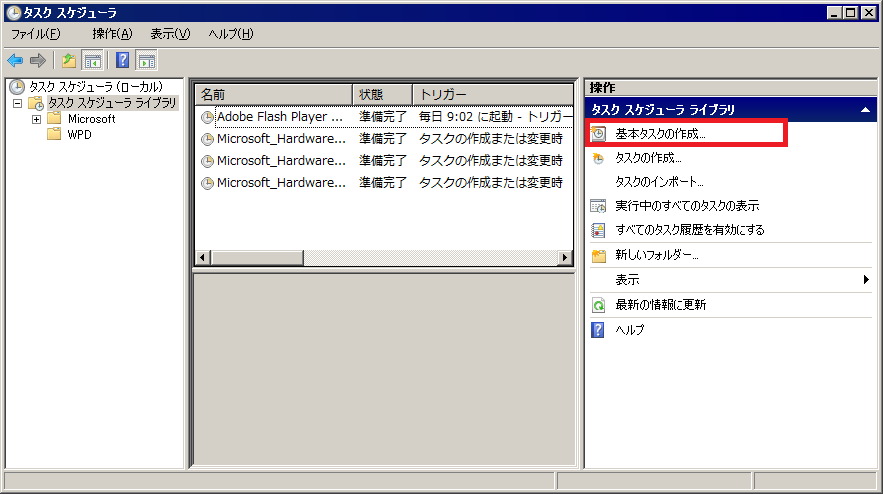The width and height of the screenshot is (883, 494).
Task: Open the 表示 submenu arrow in actions
Action: coord(866,279)
